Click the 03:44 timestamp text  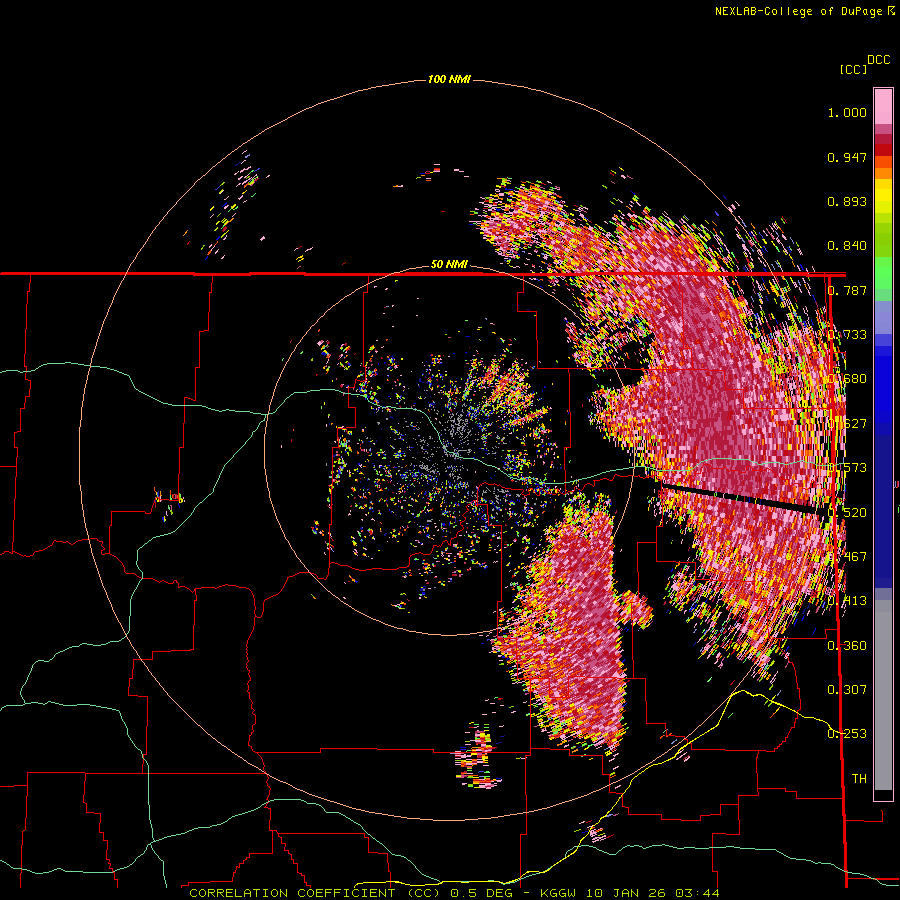[x=697, y=893]
